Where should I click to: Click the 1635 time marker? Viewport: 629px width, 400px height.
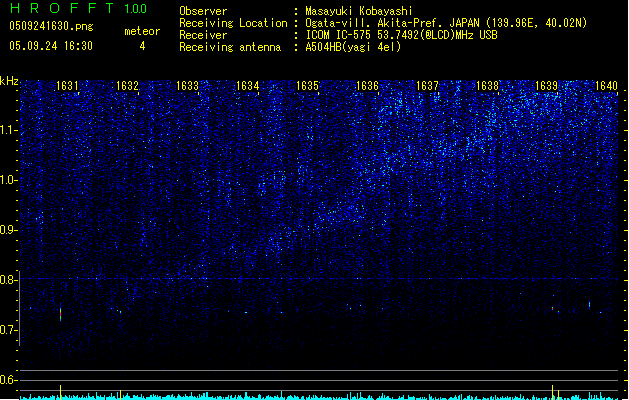(307, 86)
